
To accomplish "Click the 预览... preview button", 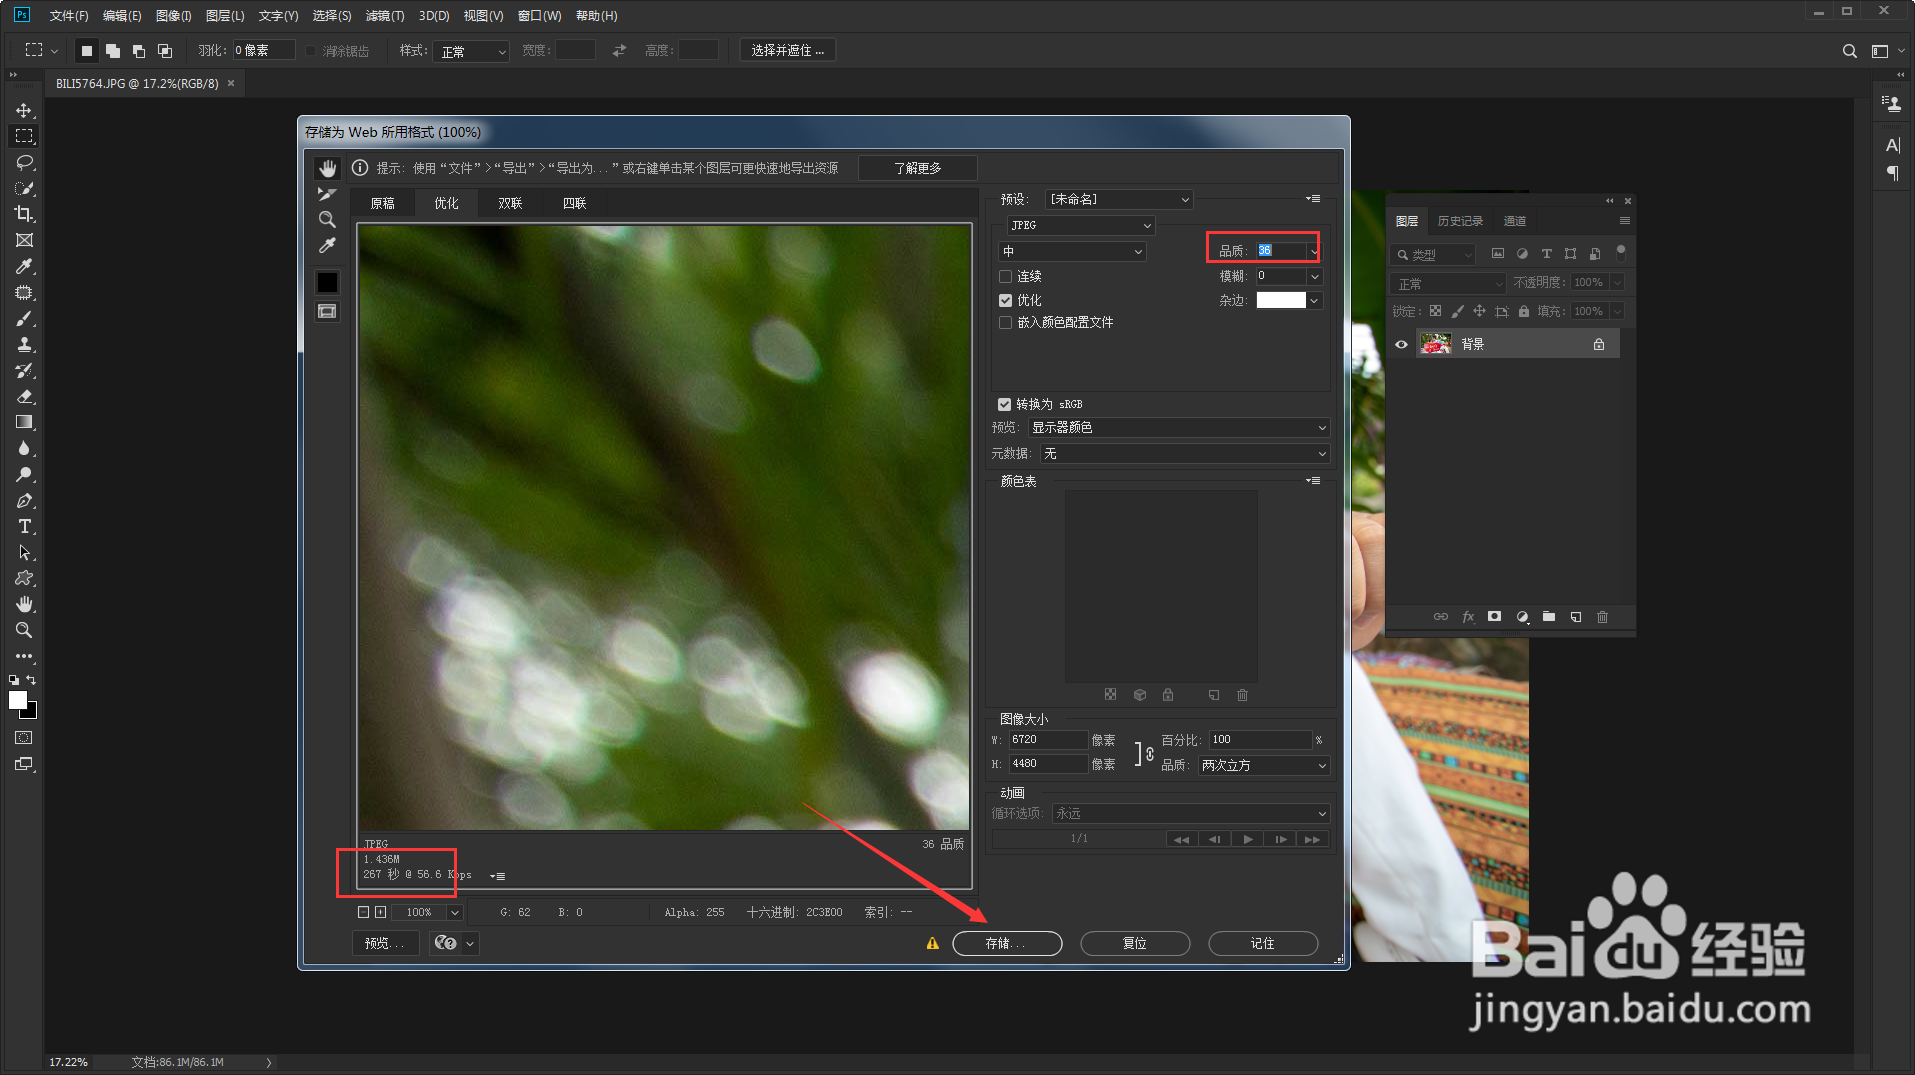I will 386,943.
